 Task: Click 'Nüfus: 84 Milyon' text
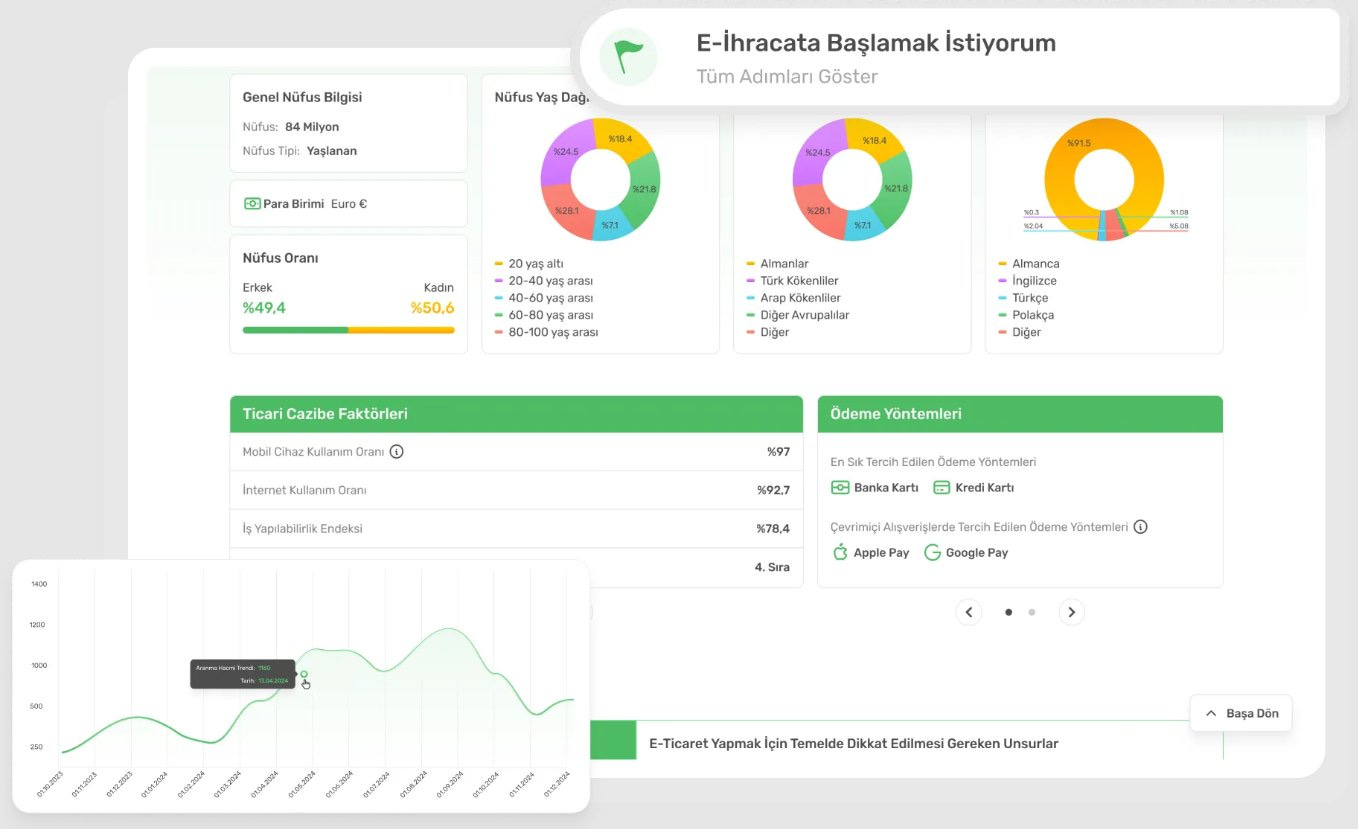coord(291,127)
